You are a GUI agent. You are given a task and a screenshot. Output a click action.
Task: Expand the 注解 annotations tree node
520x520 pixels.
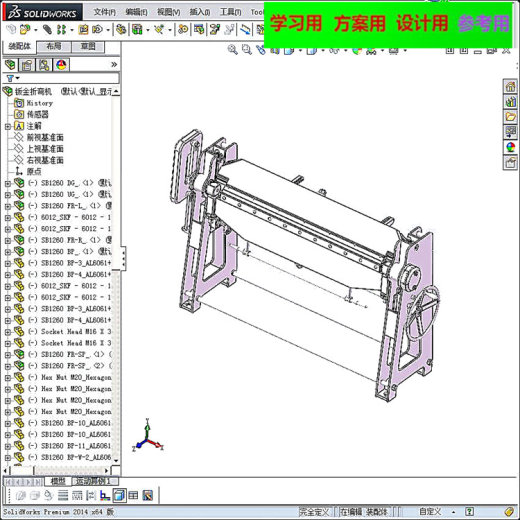pyautogui.click(x=7, y=126)
